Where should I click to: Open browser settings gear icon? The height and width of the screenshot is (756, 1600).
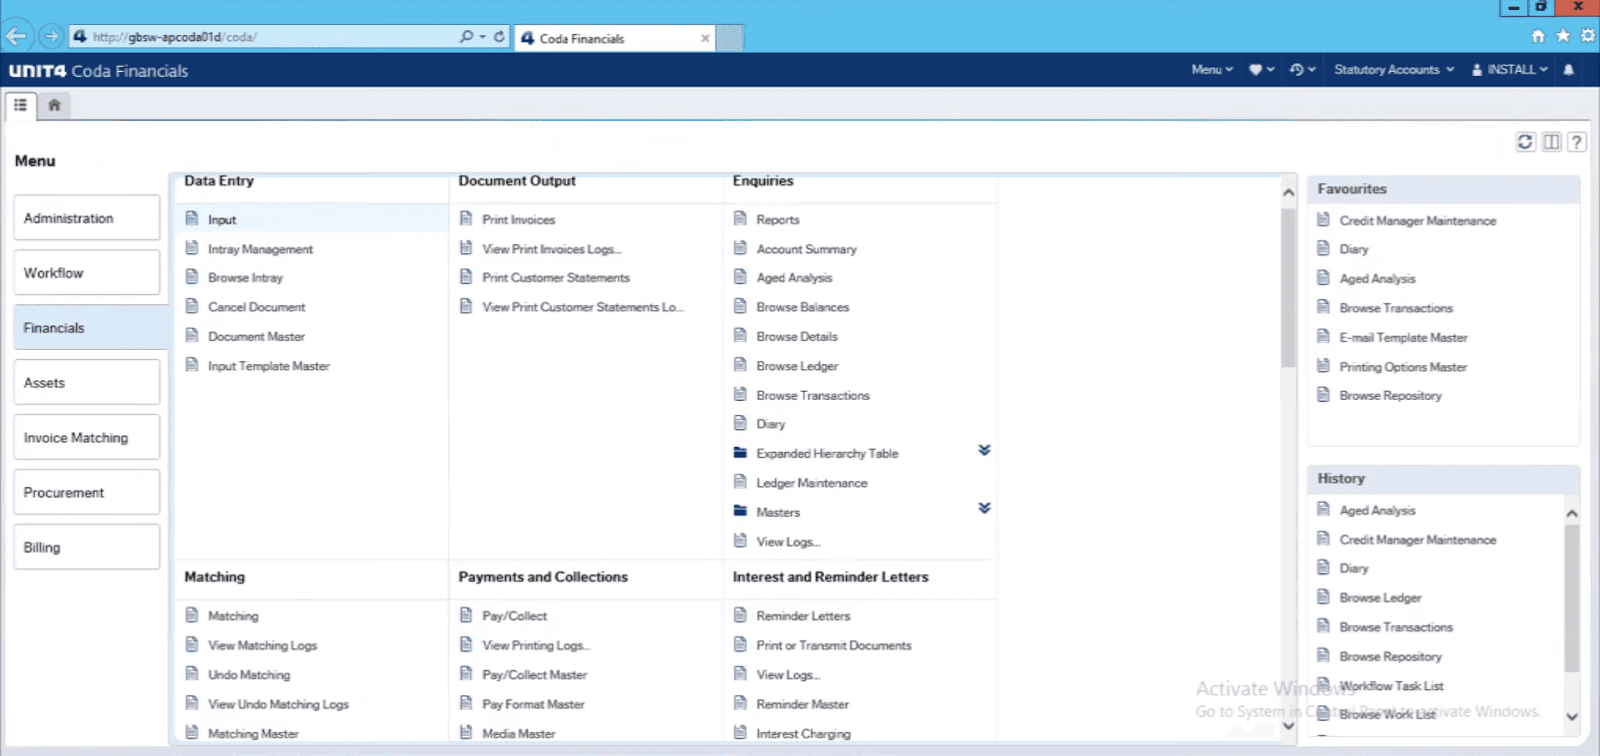click(x=1587, y=36)
